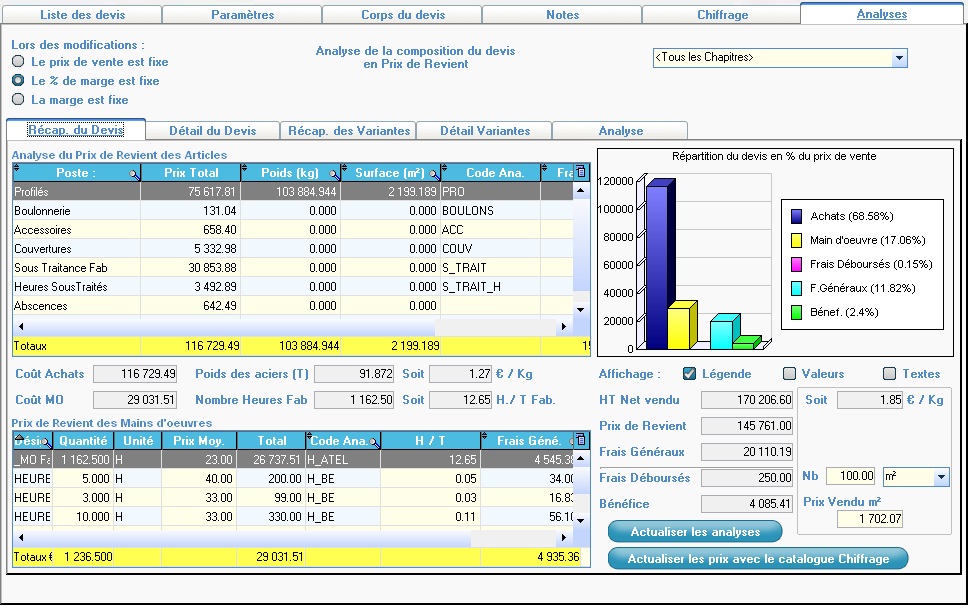Click blue Achats color swatch in legend

(x=797, y=216)
